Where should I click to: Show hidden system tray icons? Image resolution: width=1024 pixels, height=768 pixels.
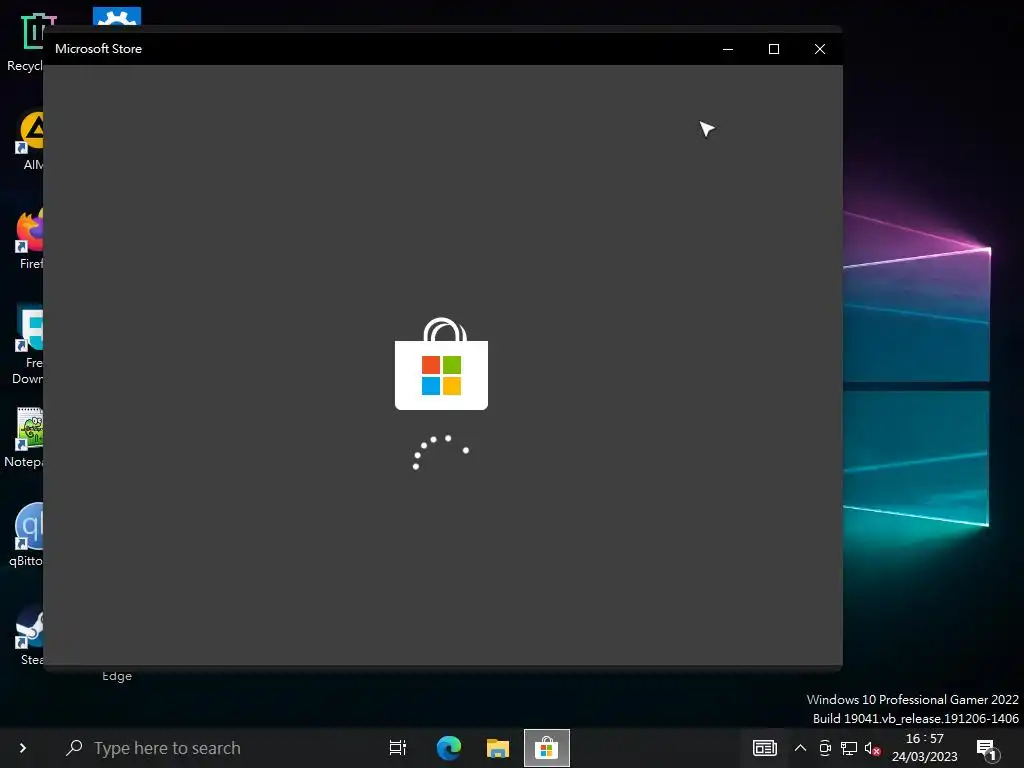800,748
